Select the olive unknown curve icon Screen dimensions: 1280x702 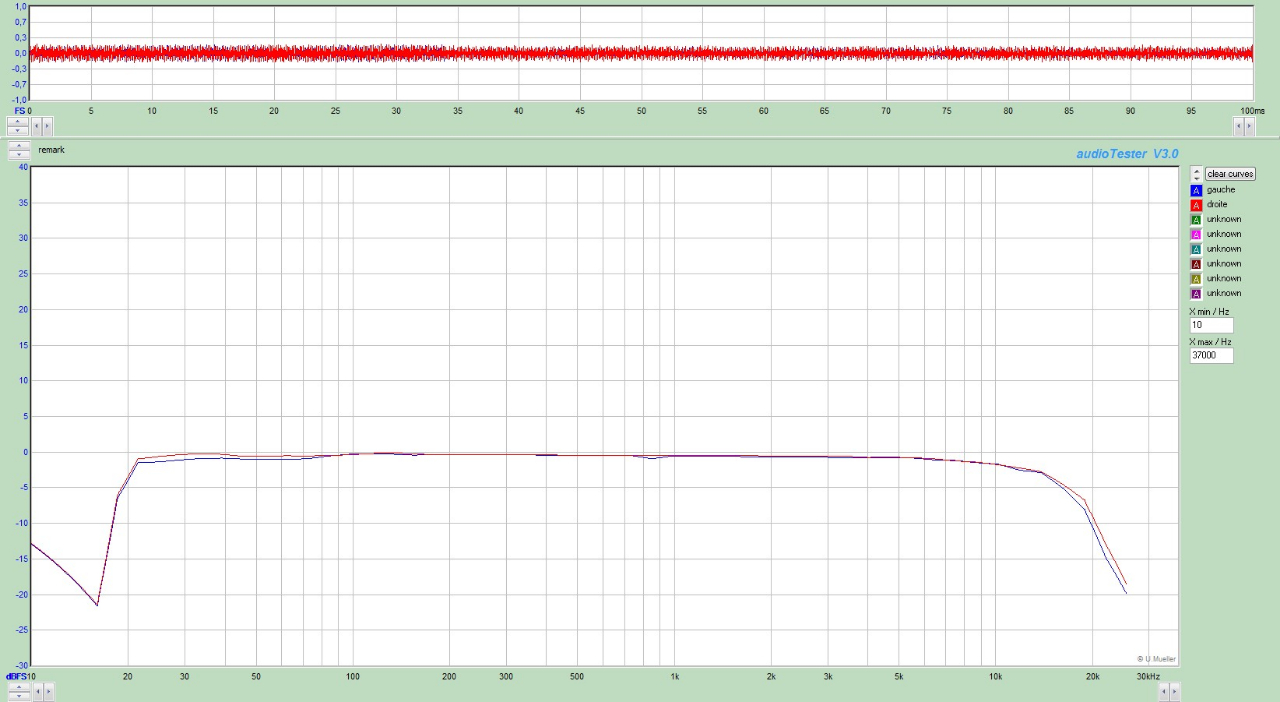tap(1197, 278)
